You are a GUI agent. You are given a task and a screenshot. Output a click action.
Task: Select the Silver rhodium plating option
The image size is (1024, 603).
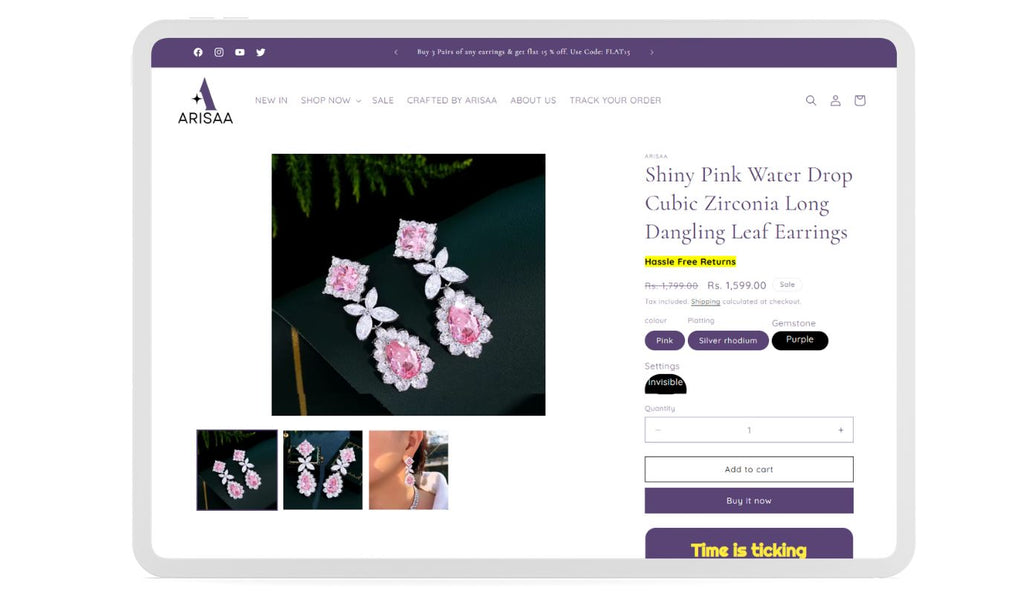pos(728,340)
